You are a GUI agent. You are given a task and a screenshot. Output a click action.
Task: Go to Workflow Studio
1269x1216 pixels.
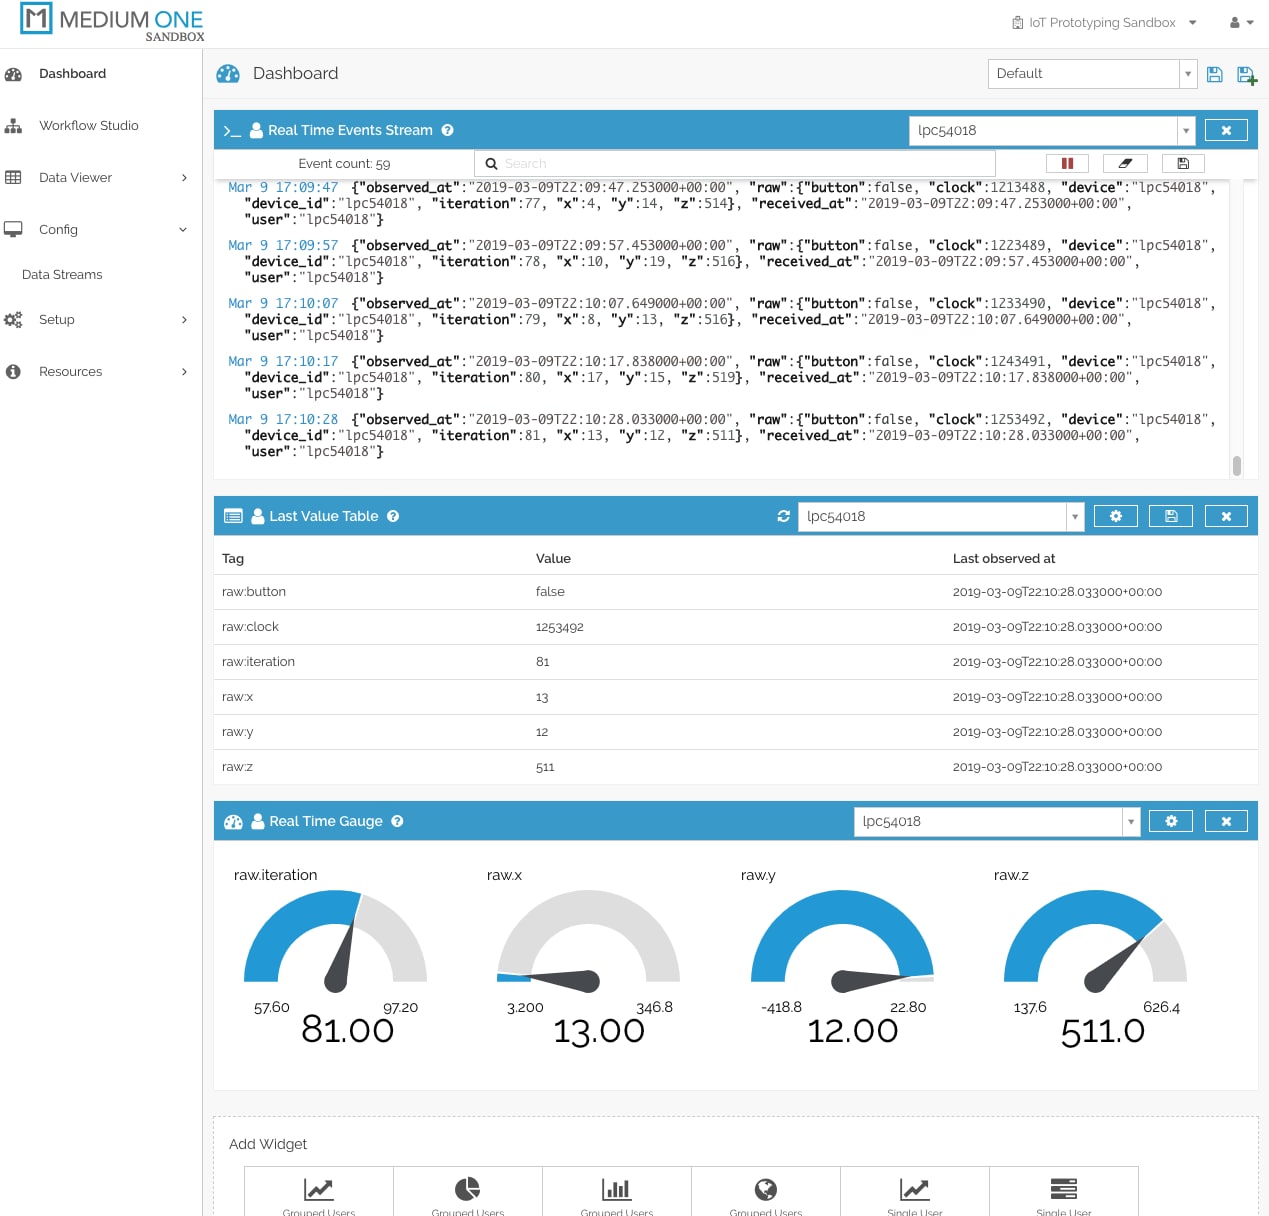point(88,125)
